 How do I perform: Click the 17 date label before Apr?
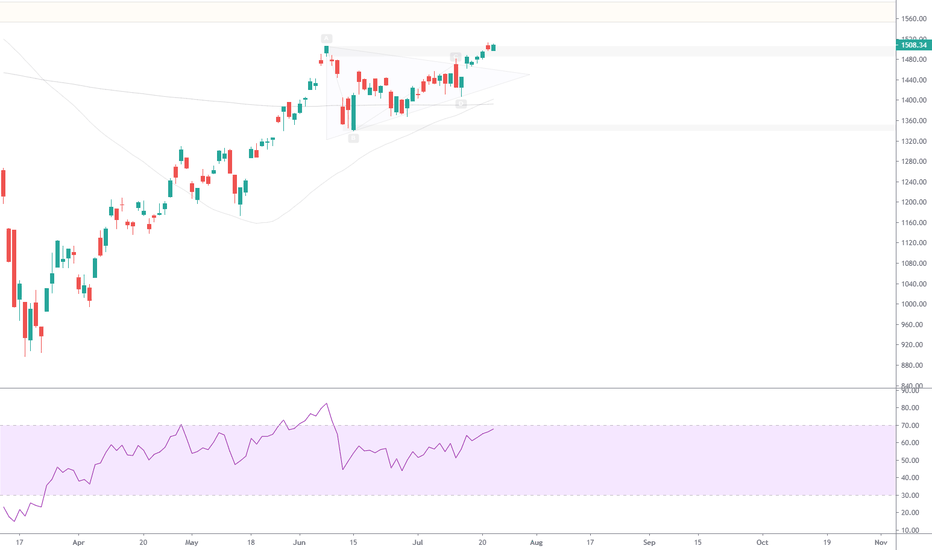pyautogui.click(x=20, y=542)
